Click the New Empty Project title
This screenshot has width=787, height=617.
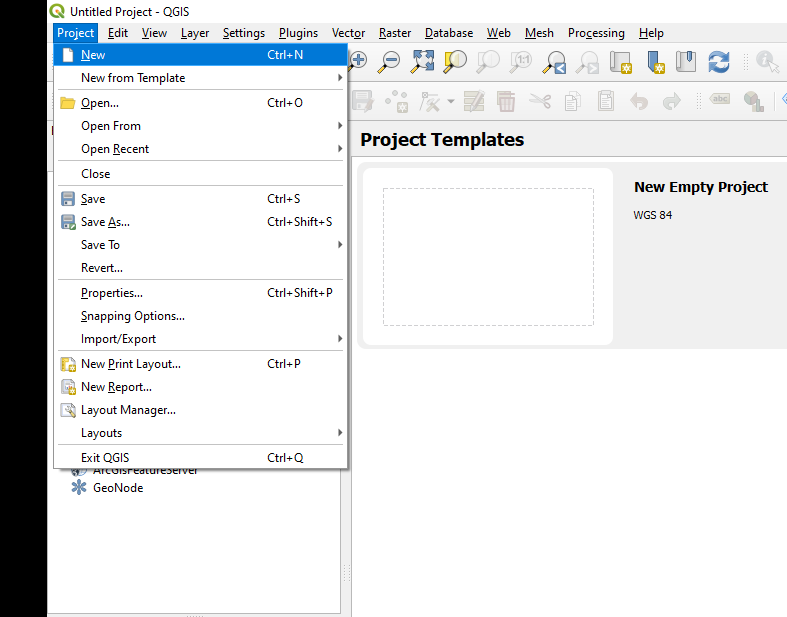coord(701,187)
